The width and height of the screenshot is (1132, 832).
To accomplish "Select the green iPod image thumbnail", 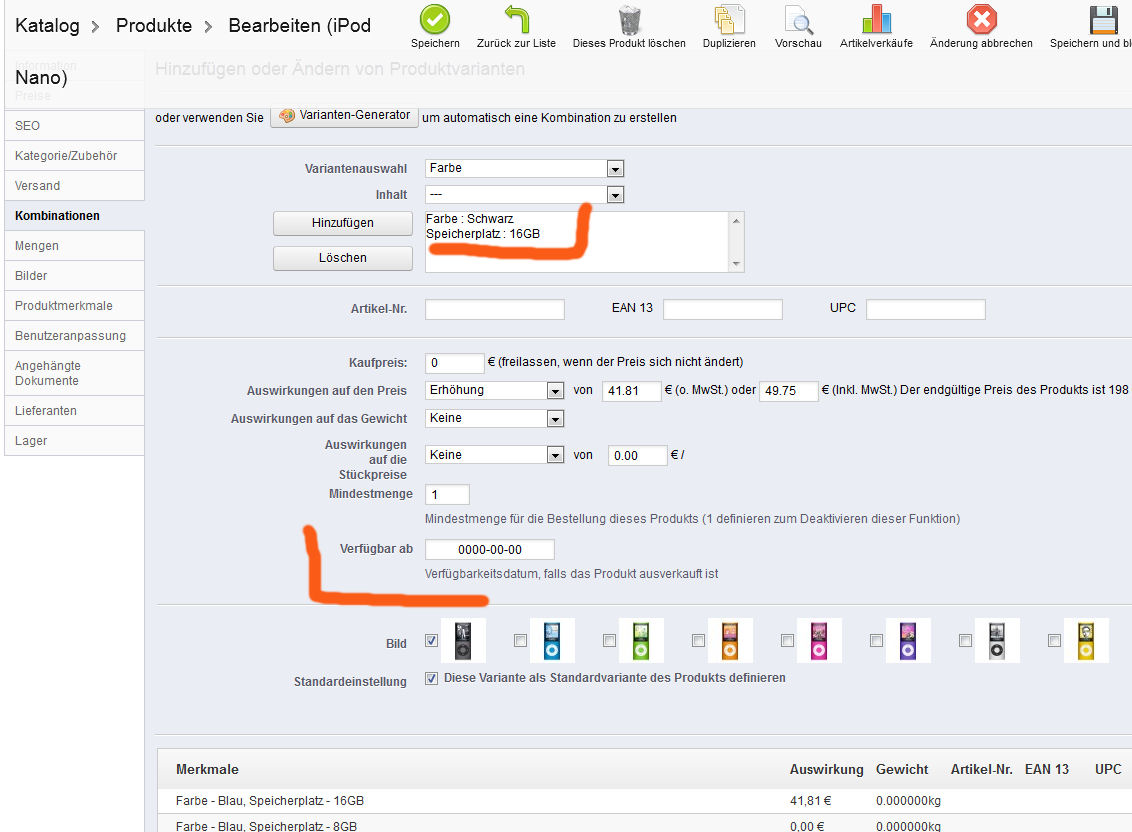I will tap(641, 641).
